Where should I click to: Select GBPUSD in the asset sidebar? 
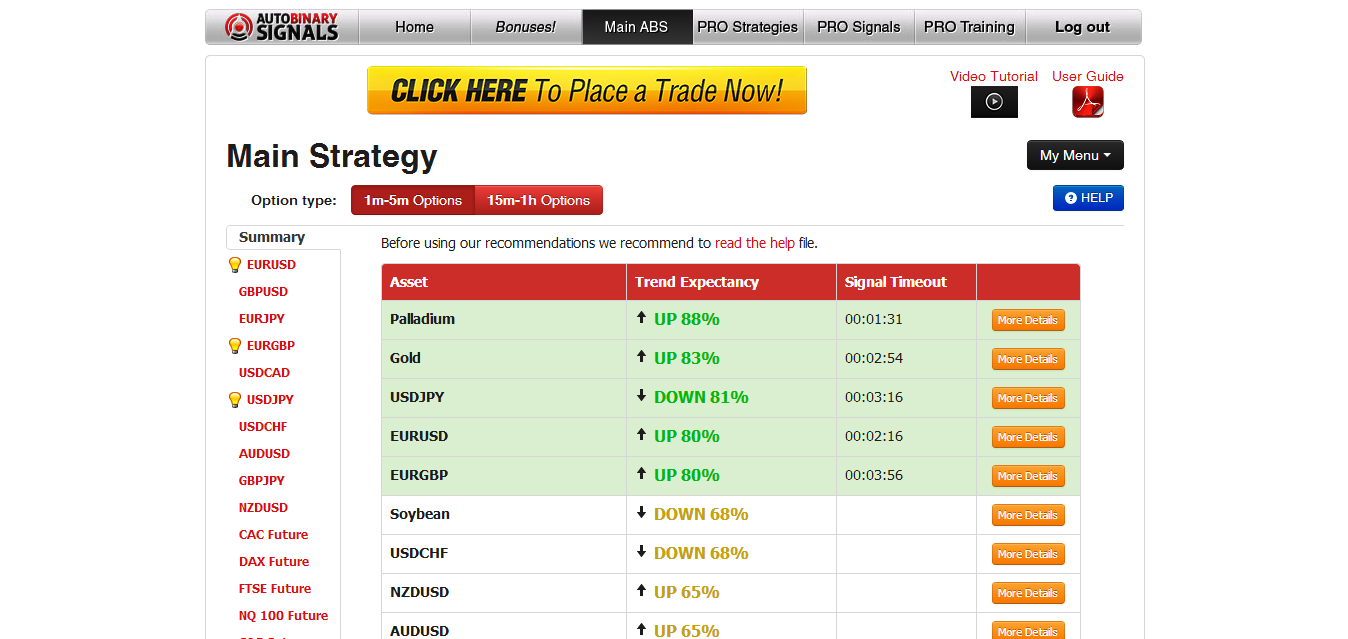(x=263, y=292)
